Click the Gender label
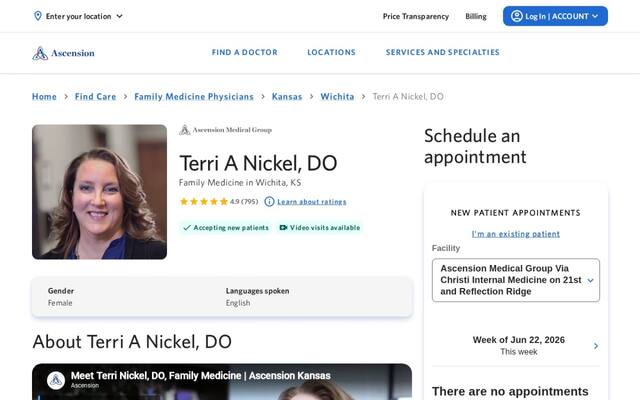 [x=61, y=291]
